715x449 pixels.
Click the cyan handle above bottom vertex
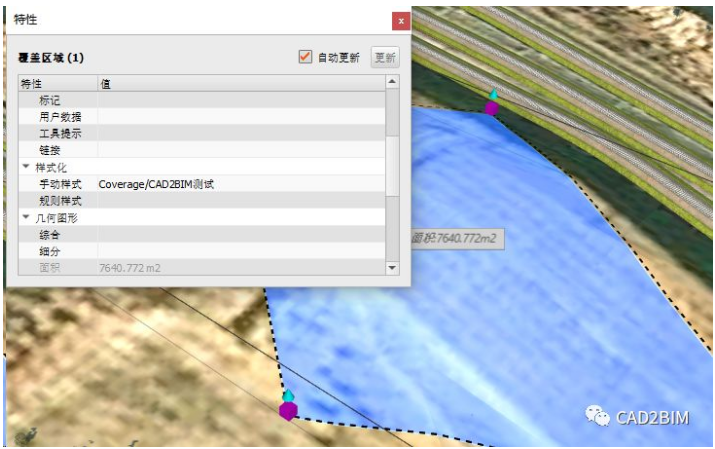[x=289, y=396]
